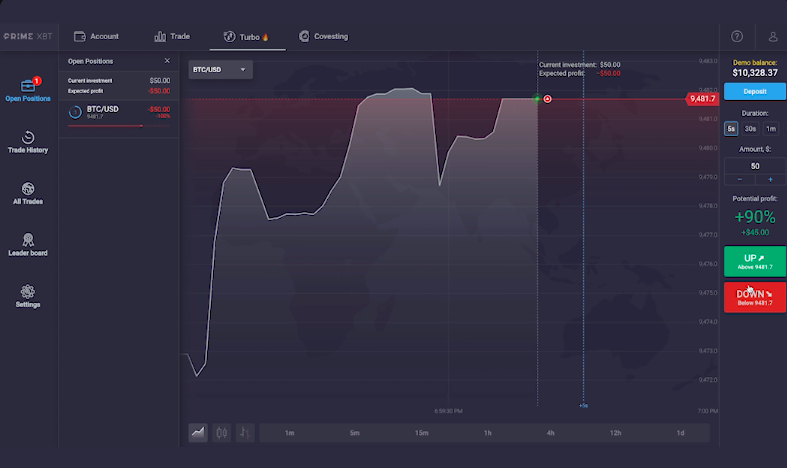Image resolution: width=787 pixels, height=468 pixels.
Task: Click the Turbo flame icon
Action: [266, 37]
